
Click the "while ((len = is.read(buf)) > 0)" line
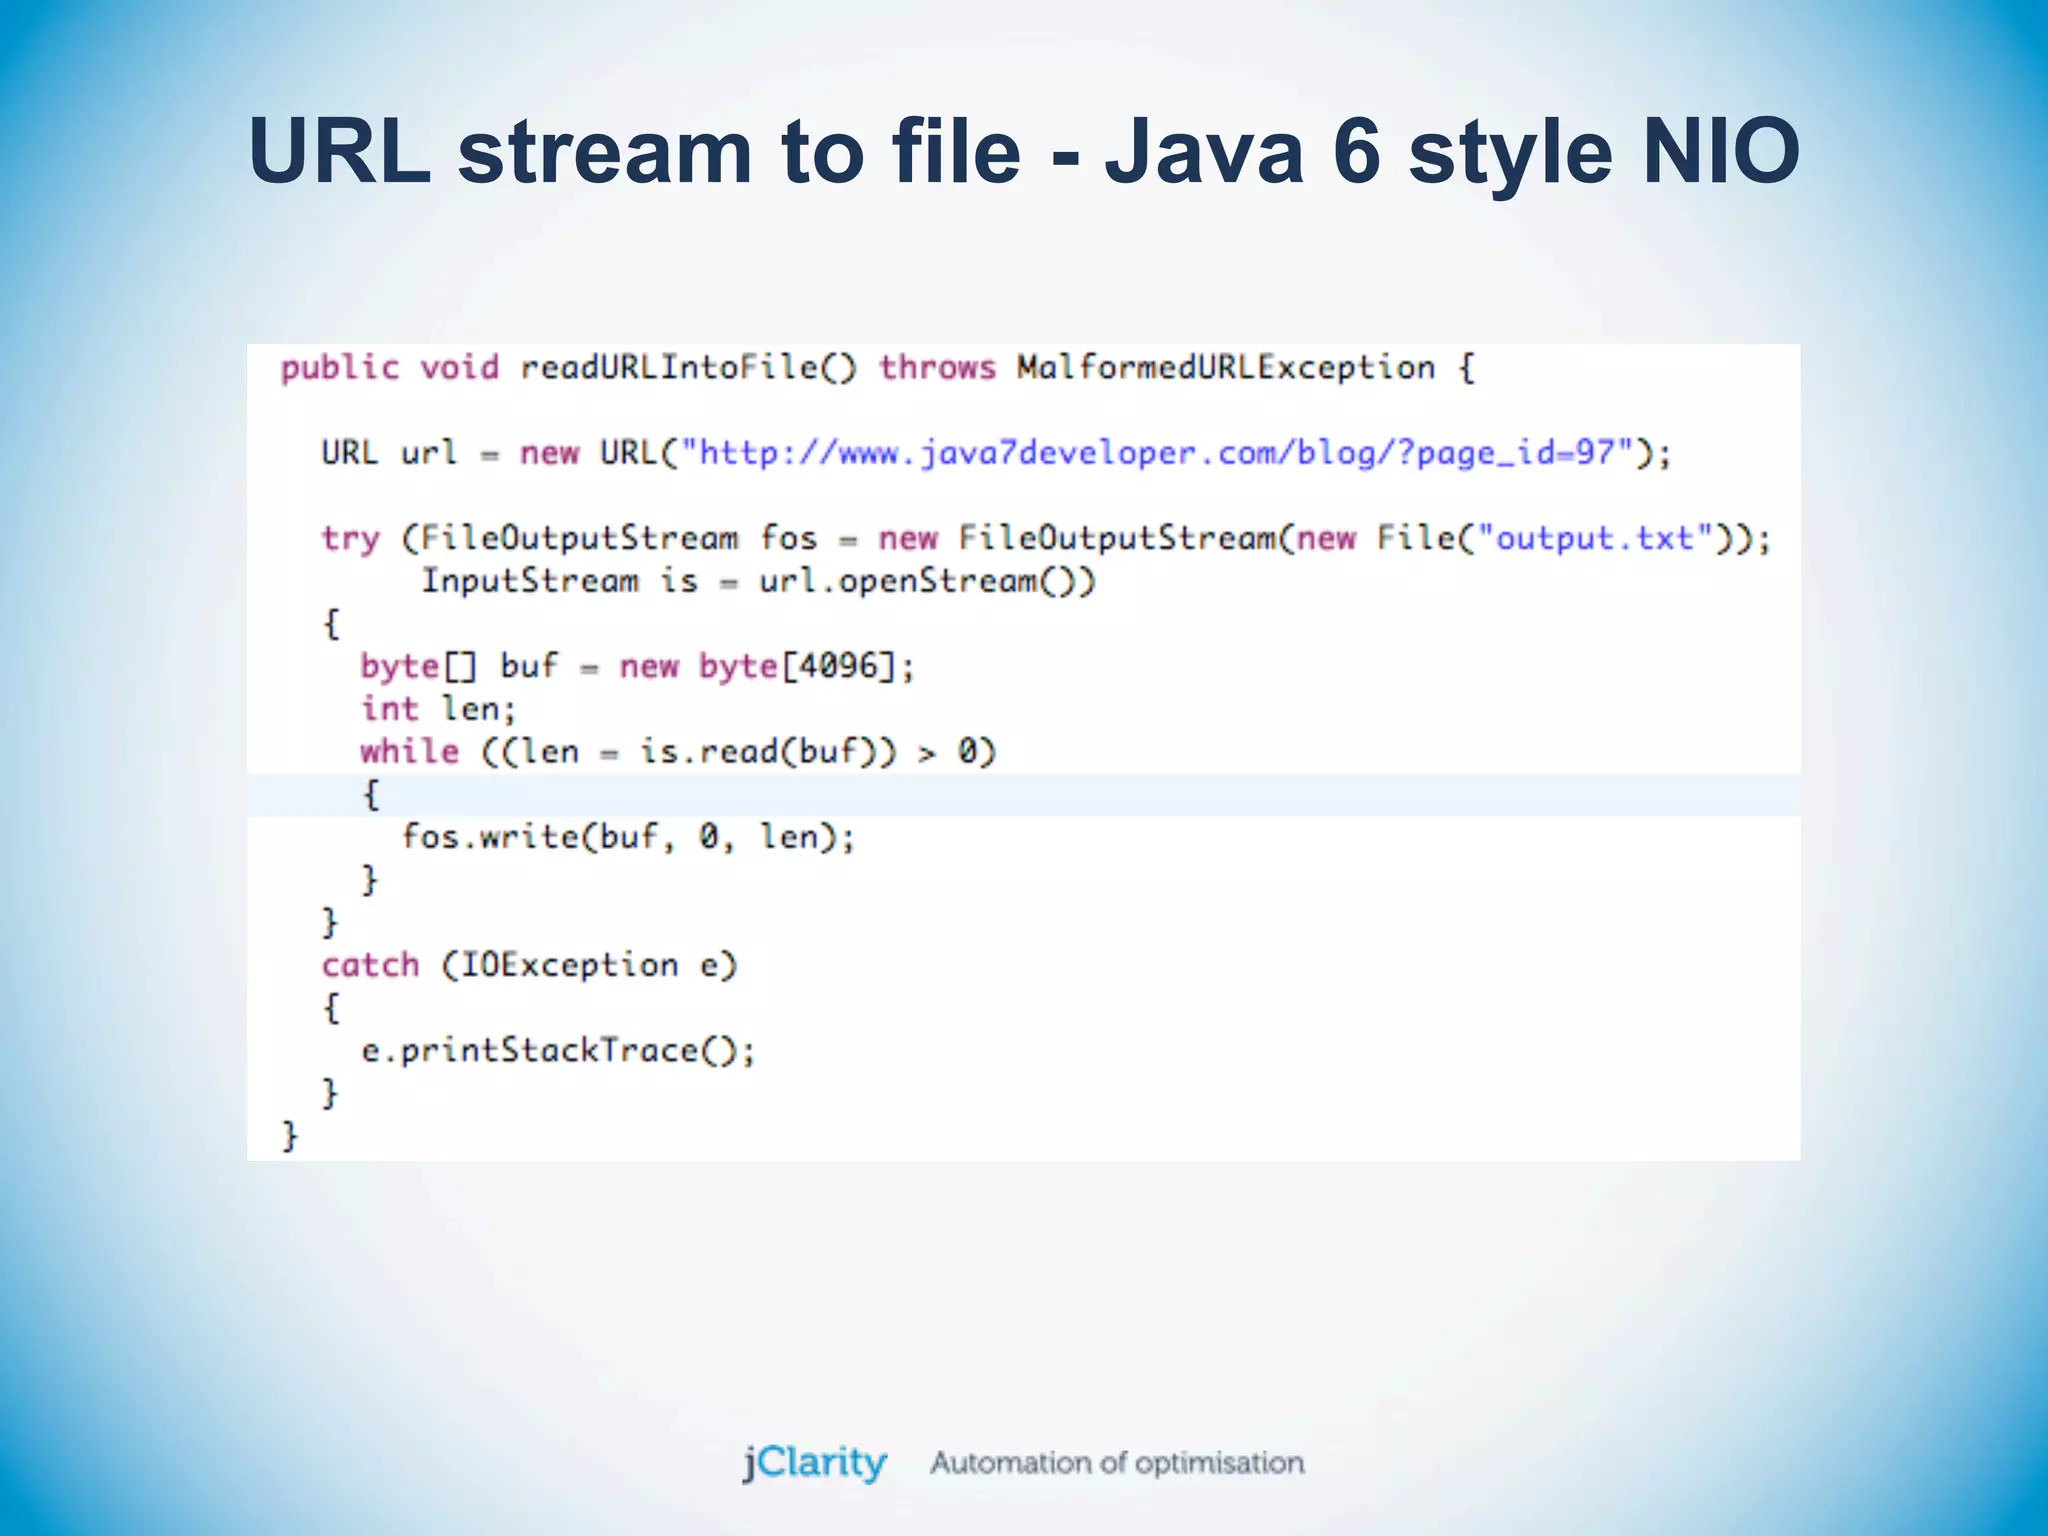[x=678, y=752]
